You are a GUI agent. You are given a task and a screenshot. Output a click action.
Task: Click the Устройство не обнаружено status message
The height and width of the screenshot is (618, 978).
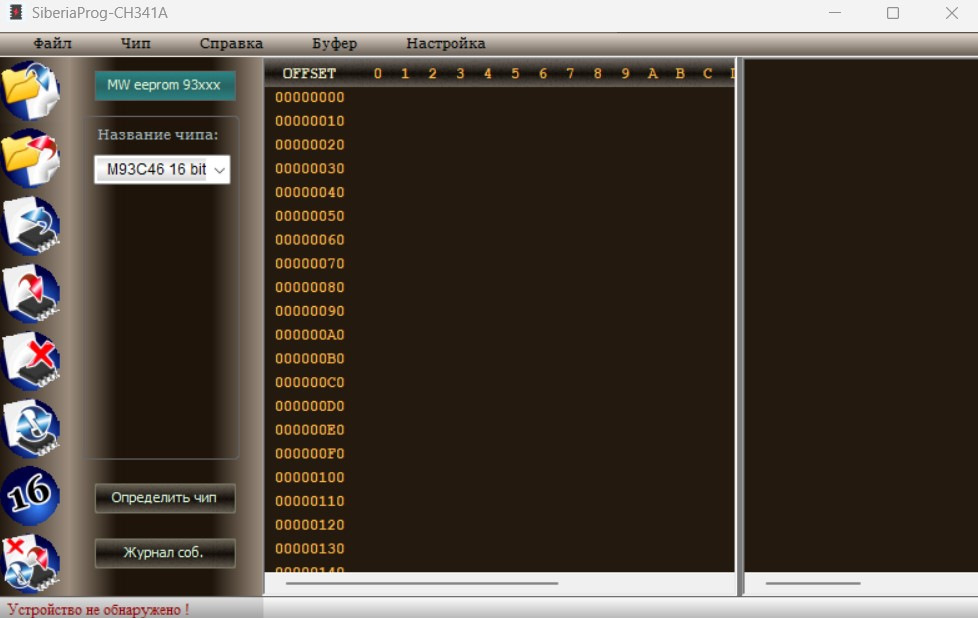[98, 609]
